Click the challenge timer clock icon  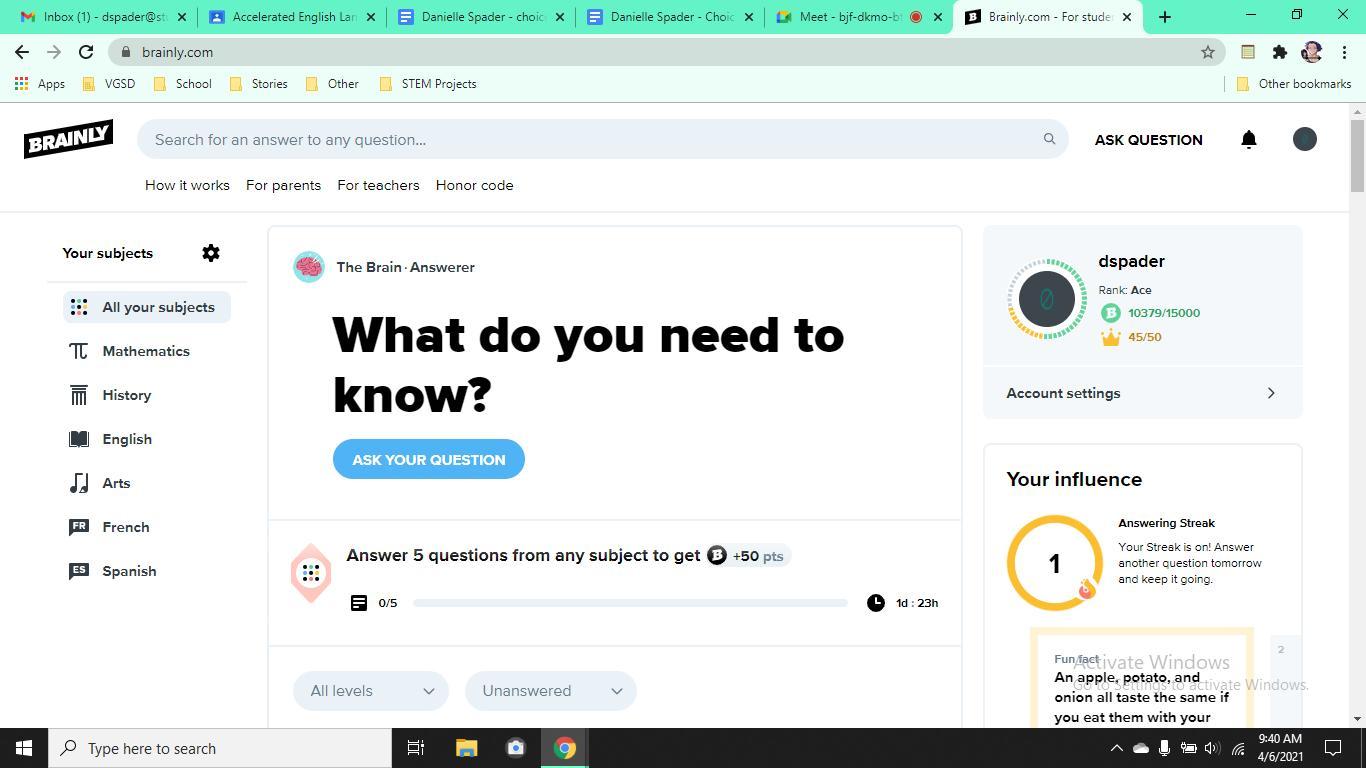876,603
